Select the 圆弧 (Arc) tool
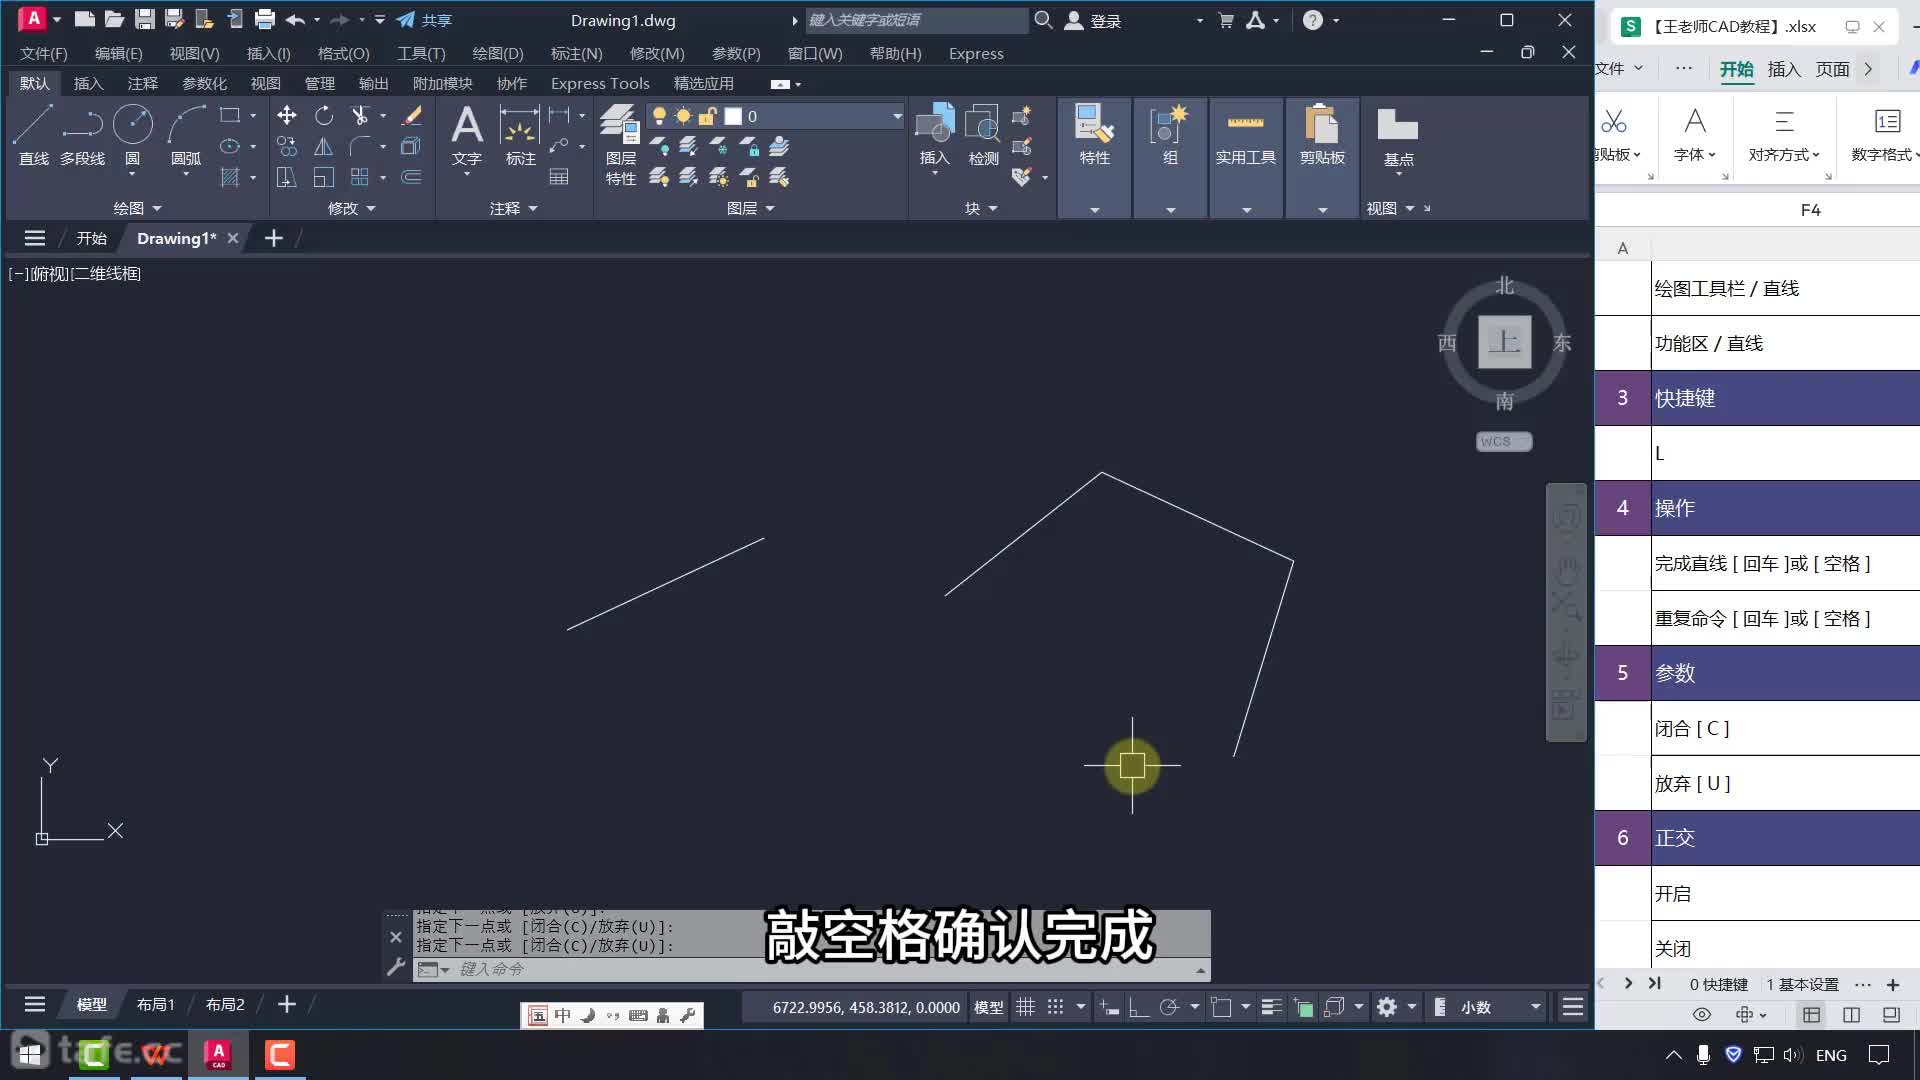Image resolution: width=1920 pixels, height=1080 pixels. tap(186, 135)
